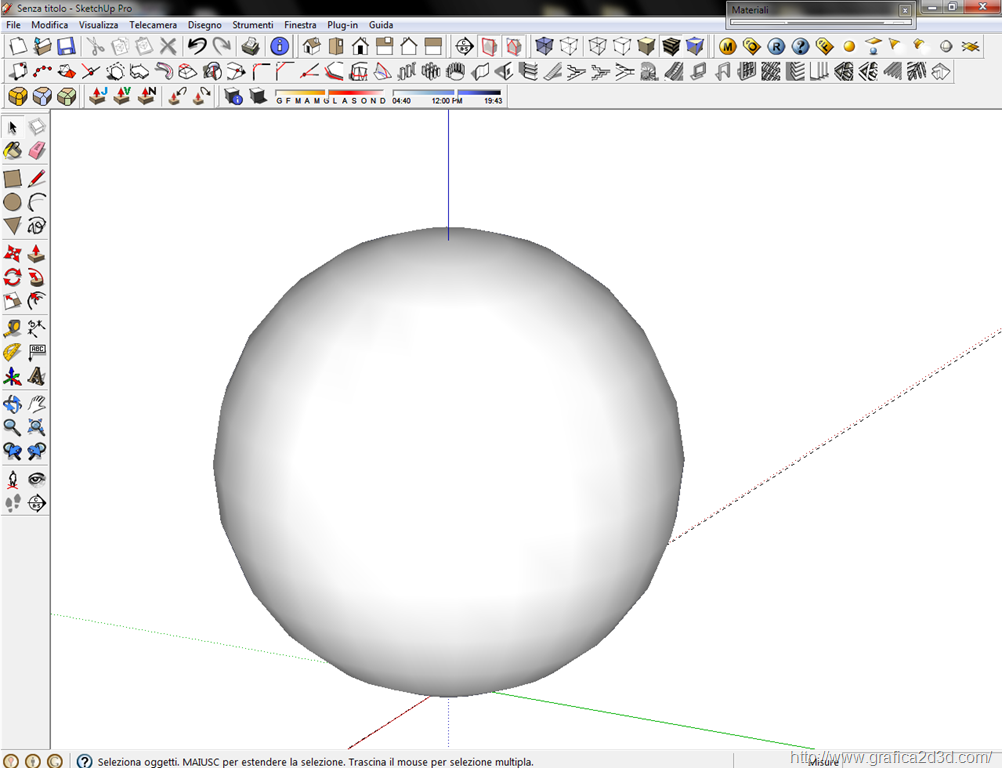
Task: Select the Paint Bucket tool
Action: coord(12,151)
